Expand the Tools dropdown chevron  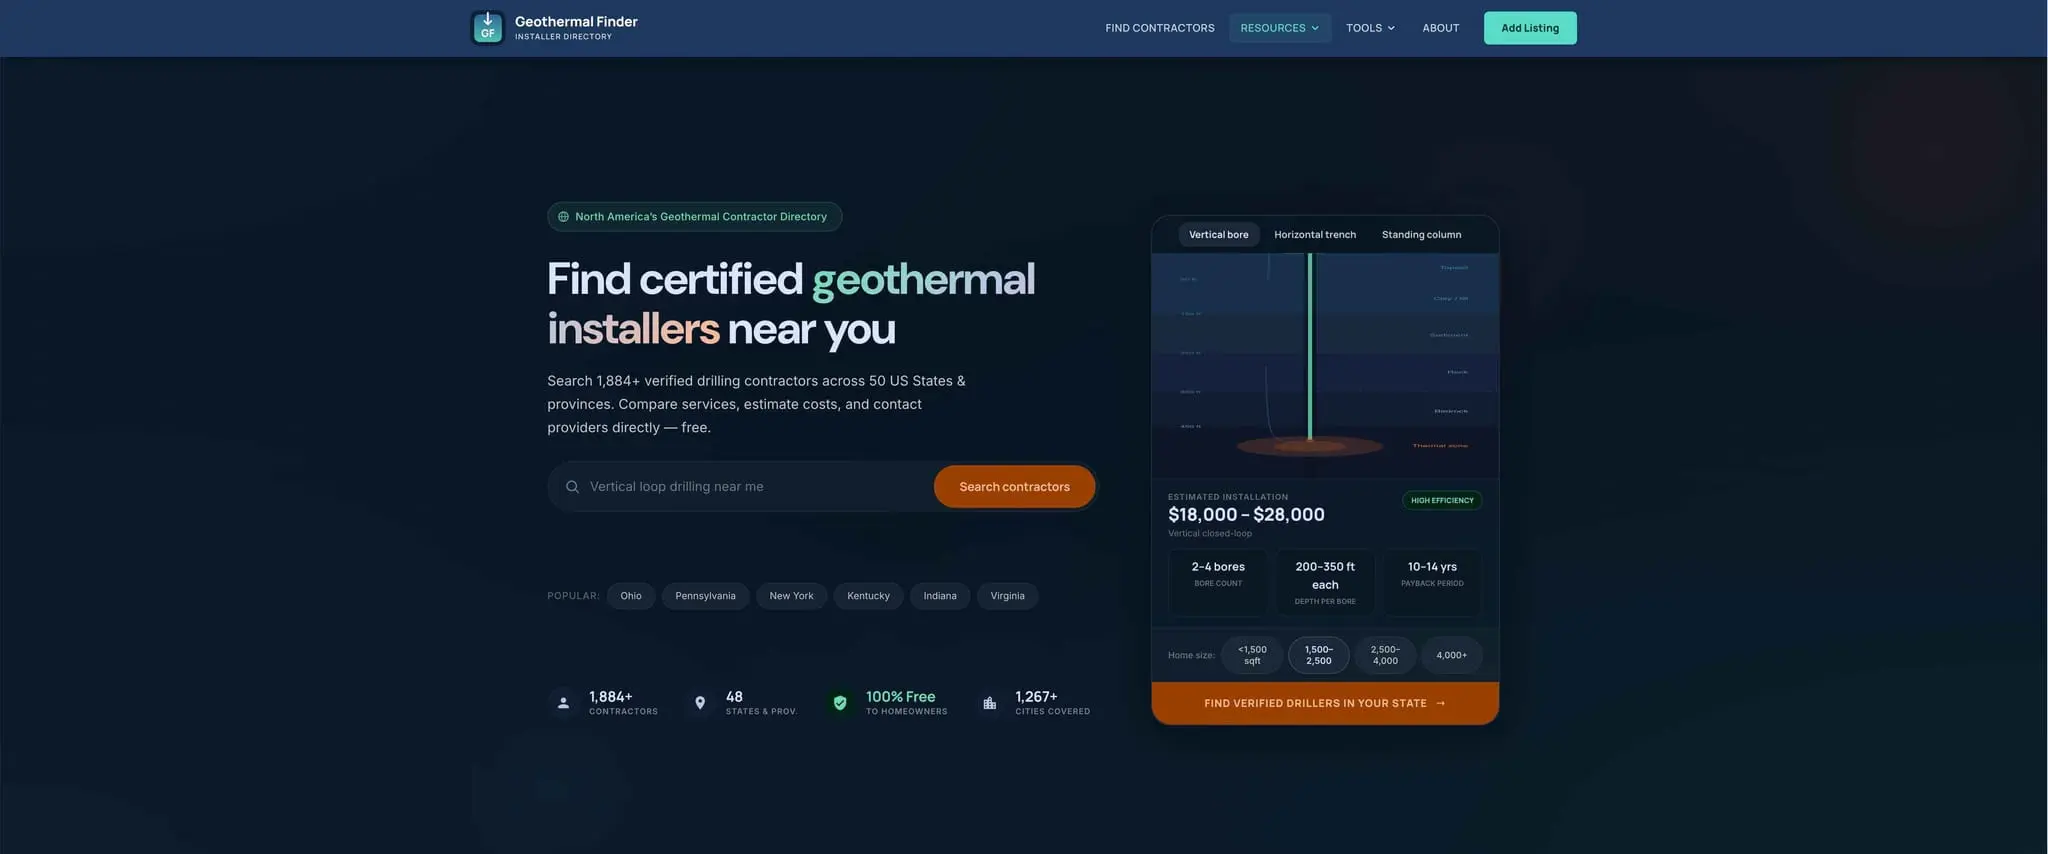(x=1391, y=28)
